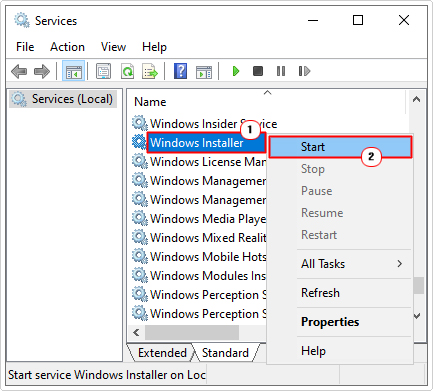Choose greyed Resume in the context menu
This screenshot has width=433, height=391.
[340, 213]
